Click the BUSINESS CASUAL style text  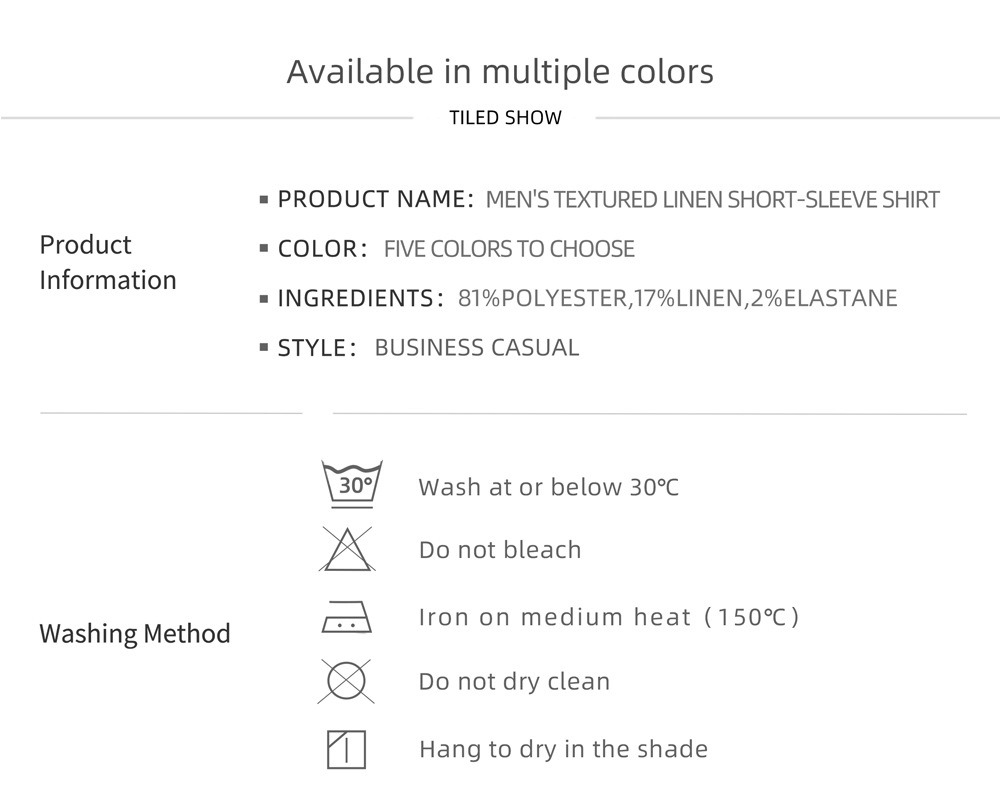[x=476, y=348]
